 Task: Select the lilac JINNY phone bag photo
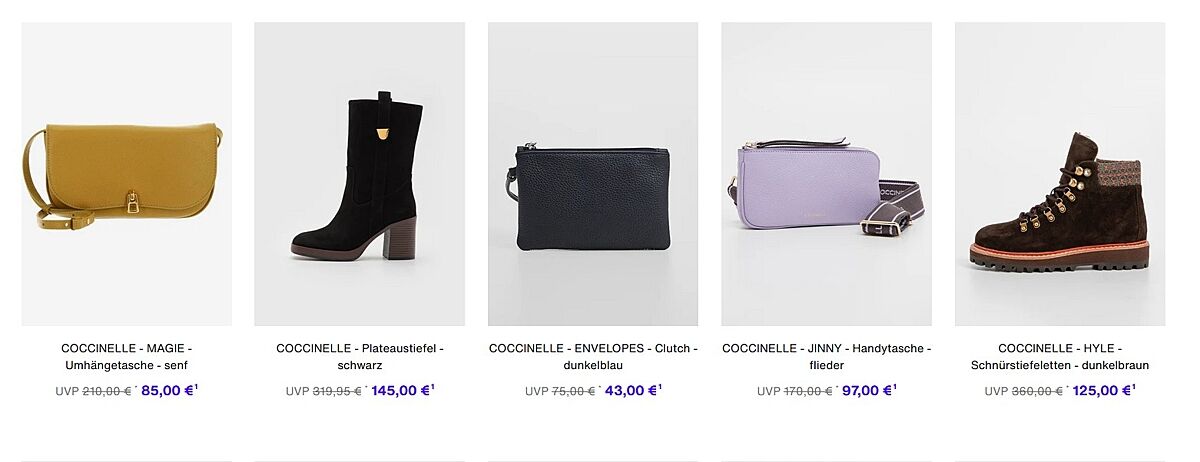(x=827, y=174)
